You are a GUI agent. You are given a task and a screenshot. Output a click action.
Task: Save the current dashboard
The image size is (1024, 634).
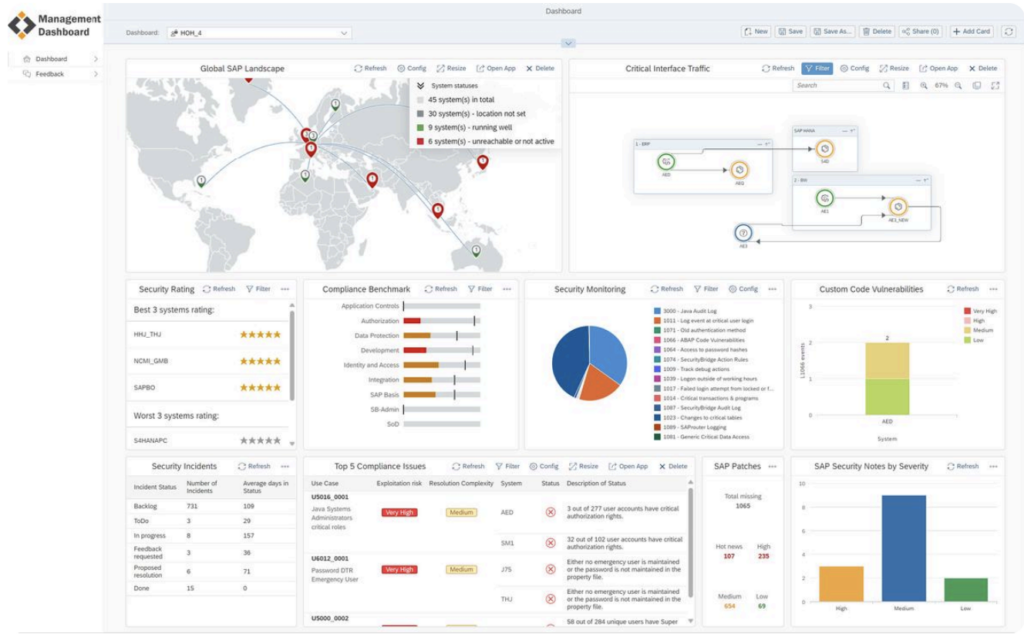[790, 31]
